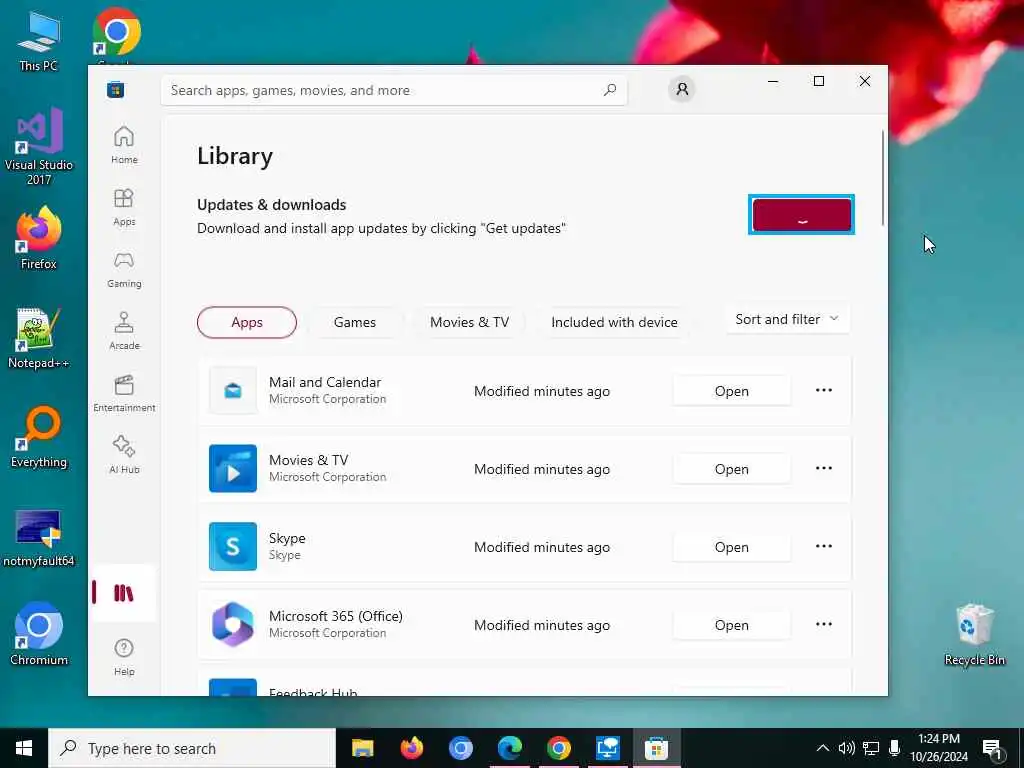Click the Get updates loading button
This screenshot has height=768, width=1024.
801,214
